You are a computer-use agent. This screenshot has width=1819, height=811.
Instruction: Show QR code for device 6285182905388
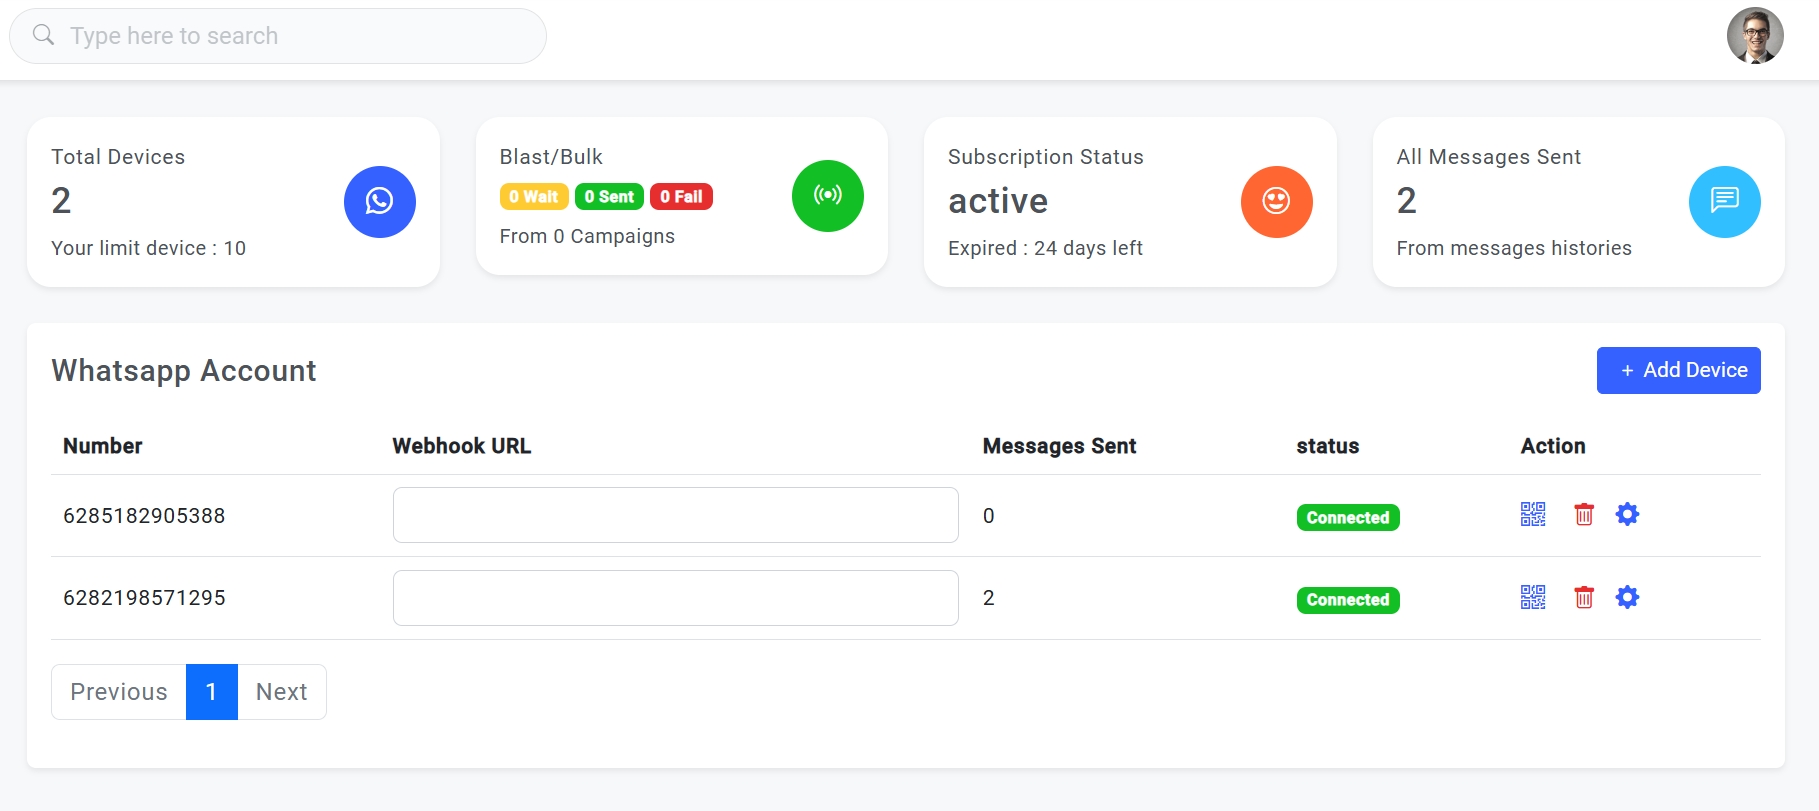click(x=1533, y=515)
